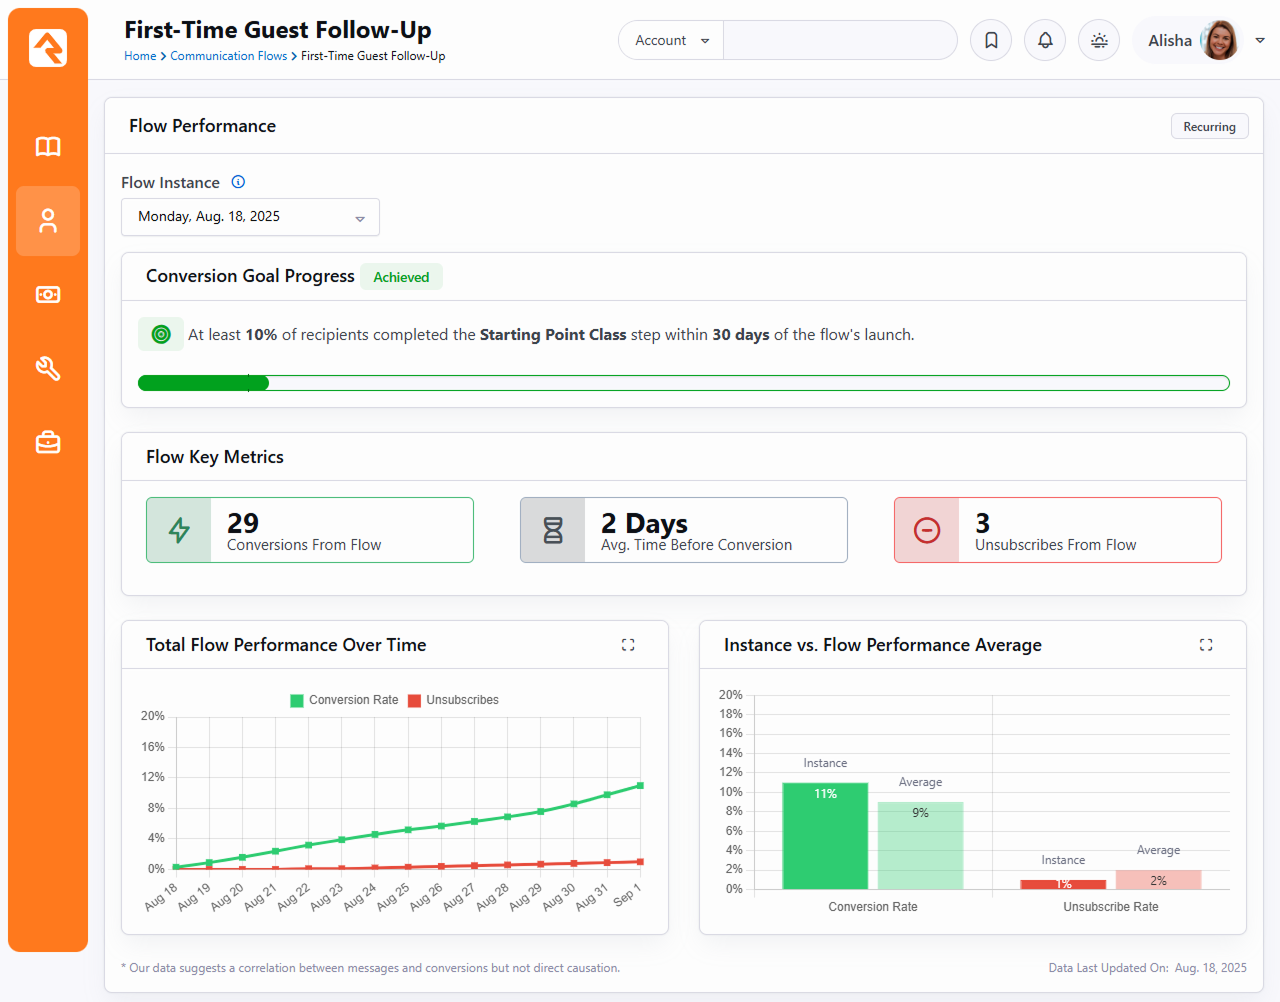Open the Account search scope dropdown
The width and height of the screenshot is (1280, 1002).
(x=672, y=41)
